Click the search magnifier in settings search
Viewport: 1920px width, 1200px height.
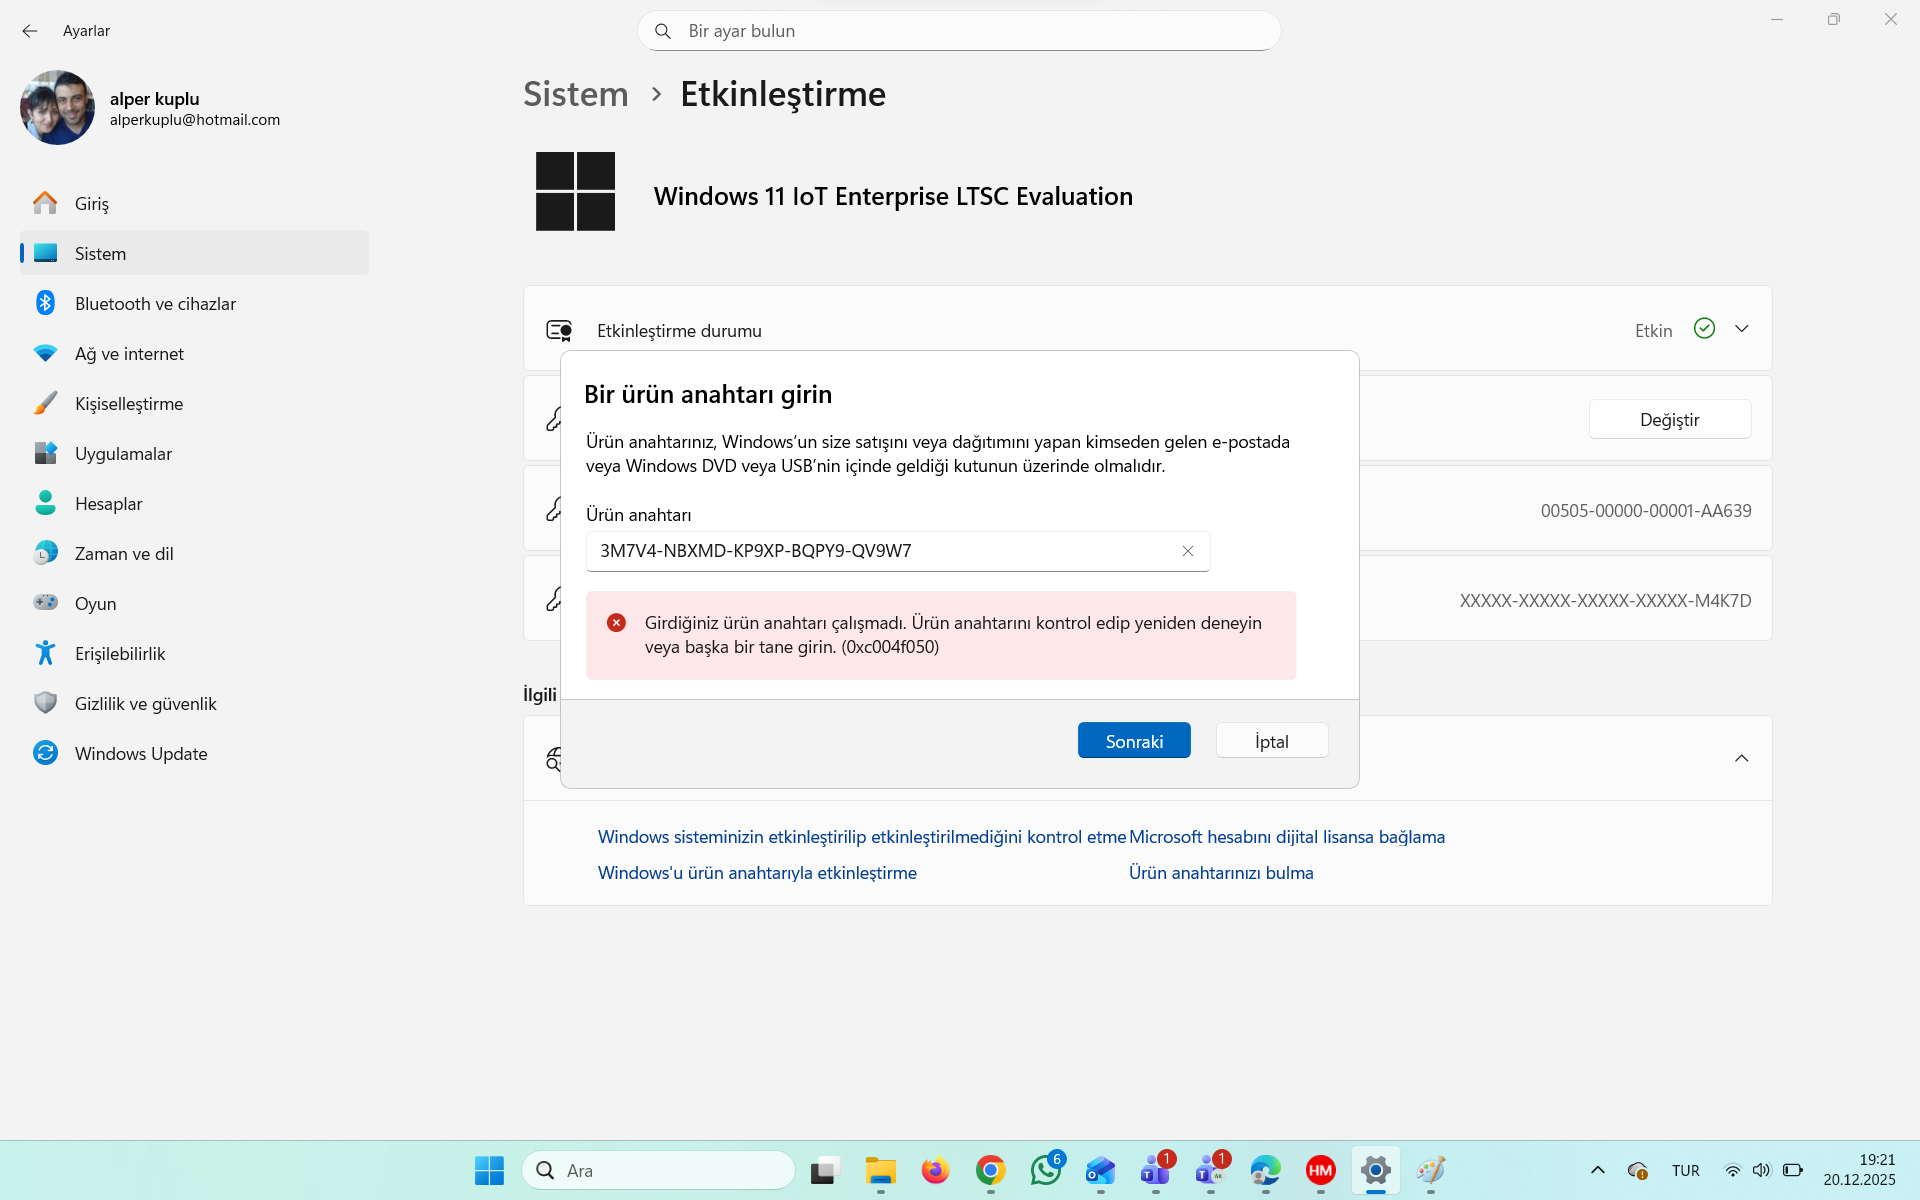point(662,31)
